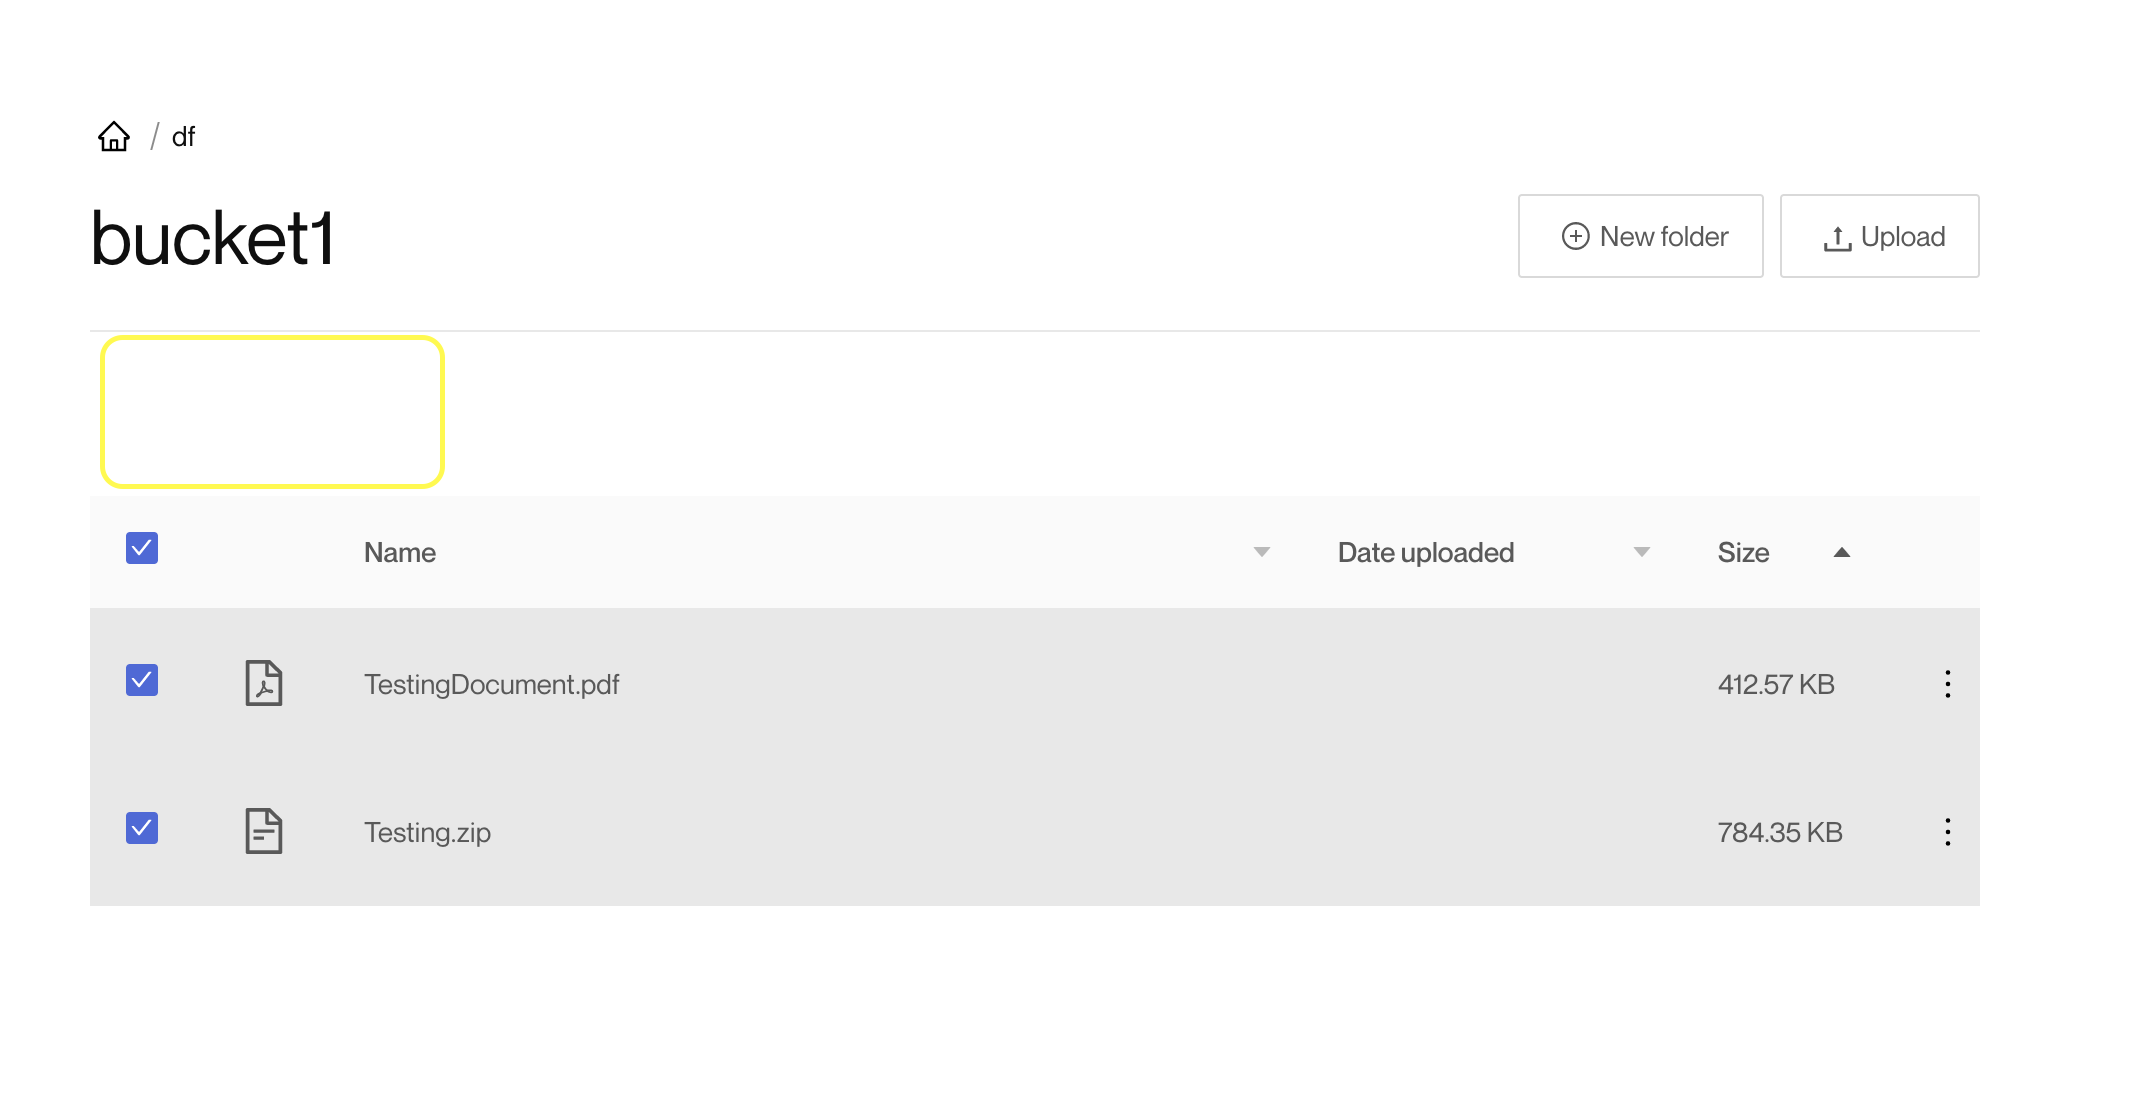The width and height of the screenshot is (2154, 1118).
Task: Click the yellow highlighted box
Action: click(271, 411)
